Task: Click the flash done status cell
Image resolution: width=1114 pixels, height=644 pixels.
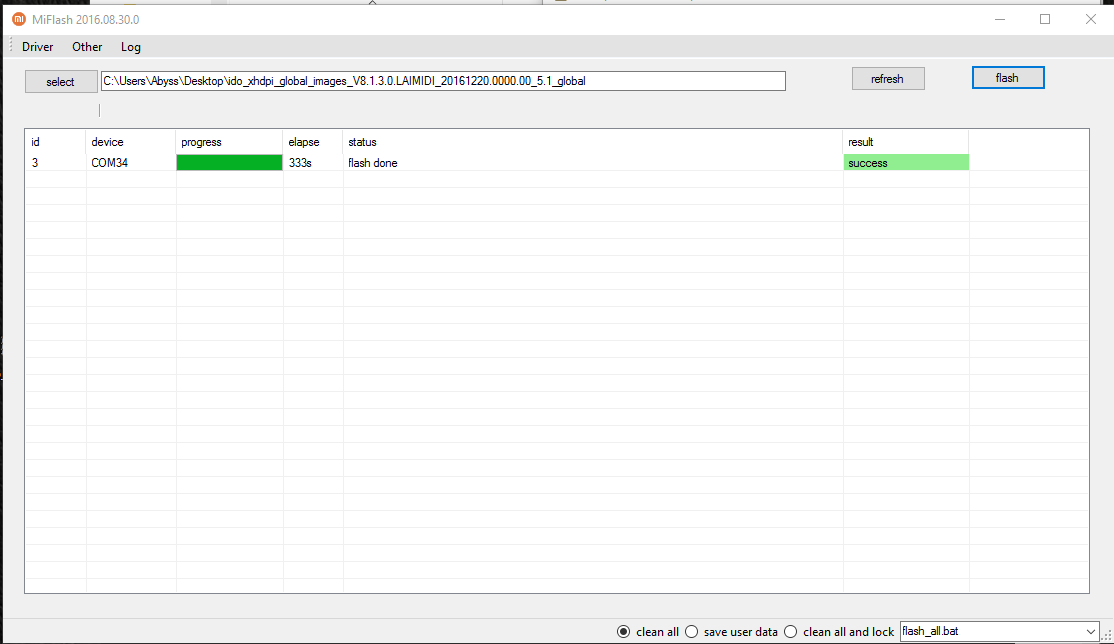Action: pyautogui.click(x=593, y=163)
